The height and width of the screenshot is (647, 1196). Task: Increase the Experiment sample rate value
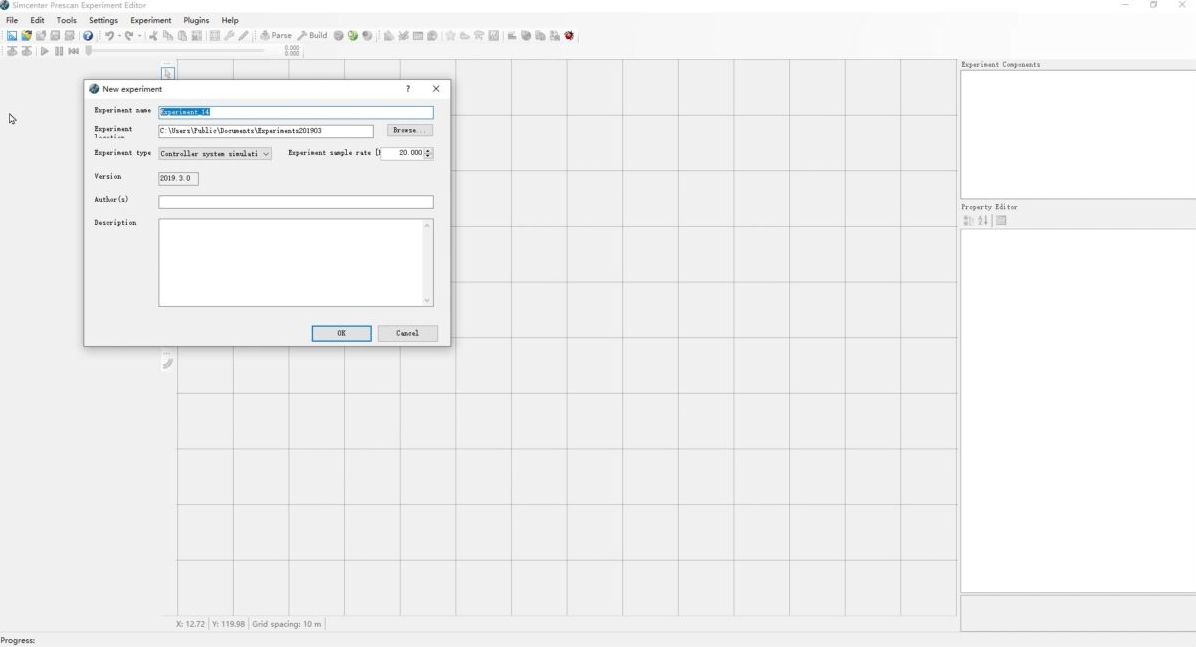[x=429, y=151]
